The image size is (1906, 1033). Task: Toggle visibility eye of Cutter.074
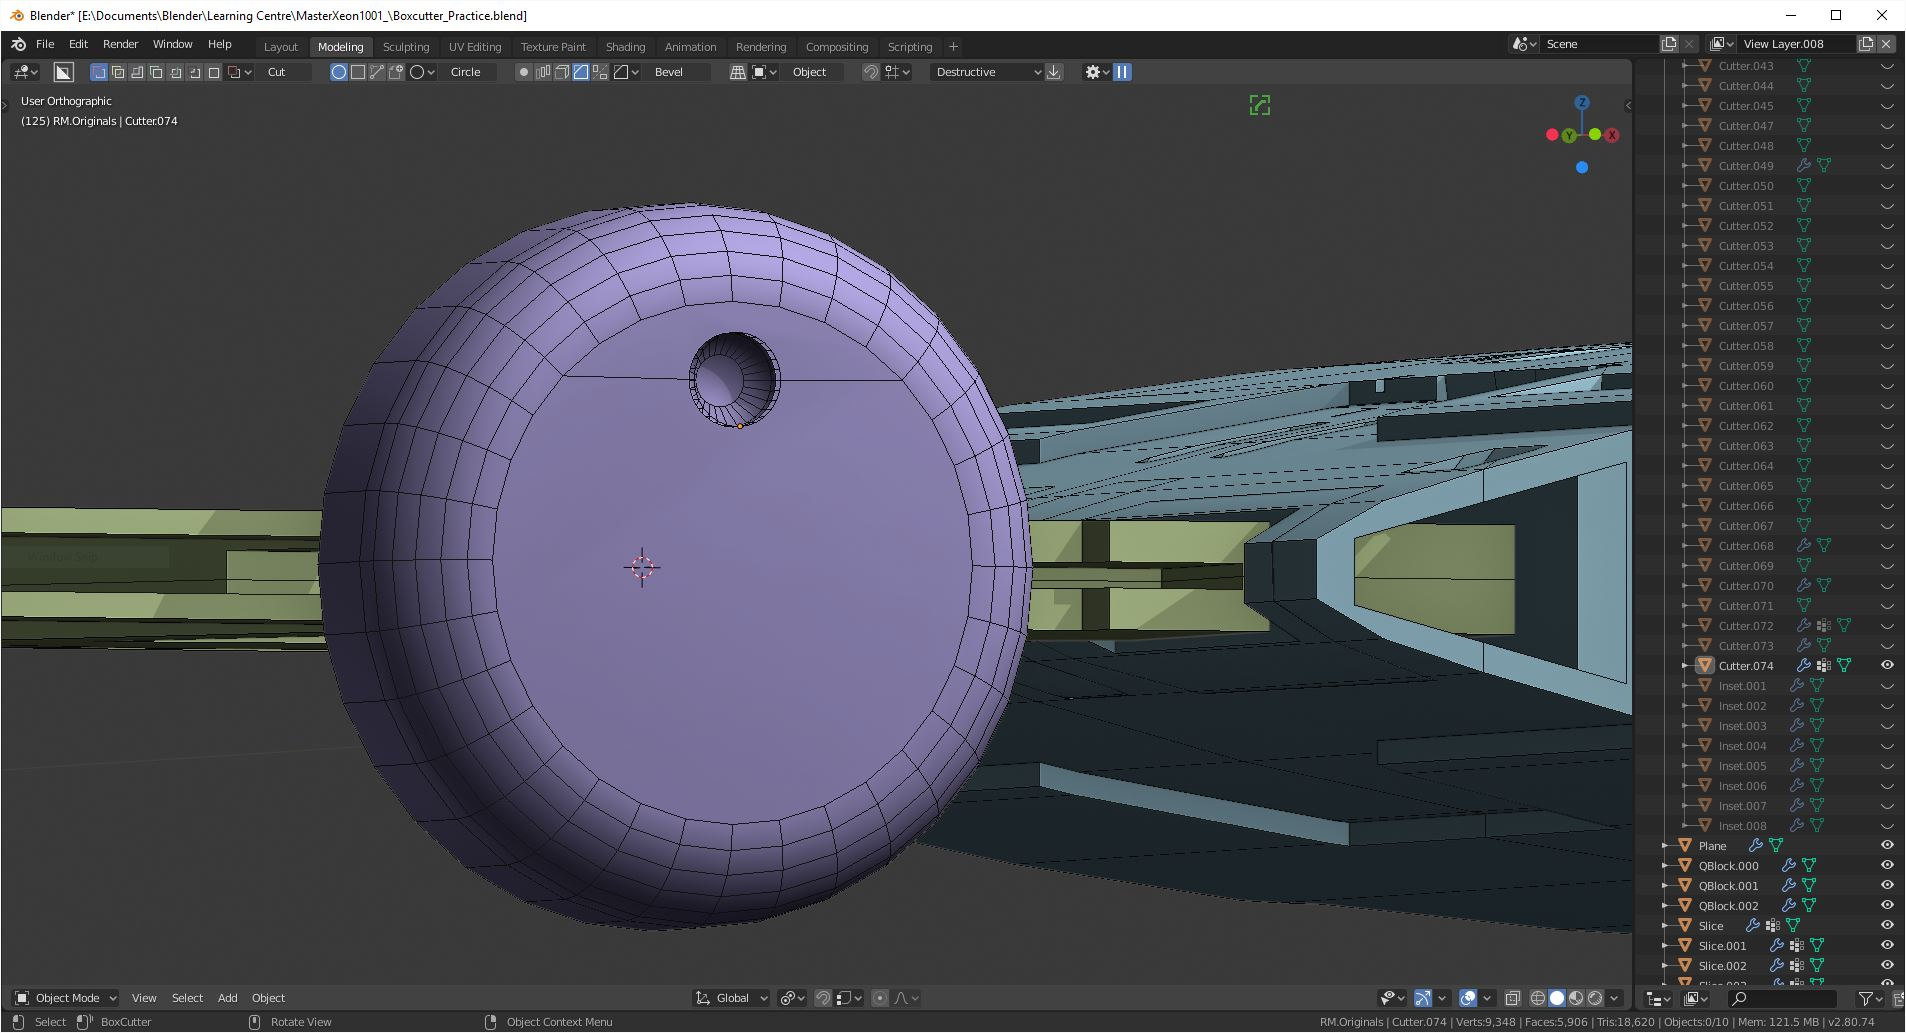click(x=1887, y=665)
